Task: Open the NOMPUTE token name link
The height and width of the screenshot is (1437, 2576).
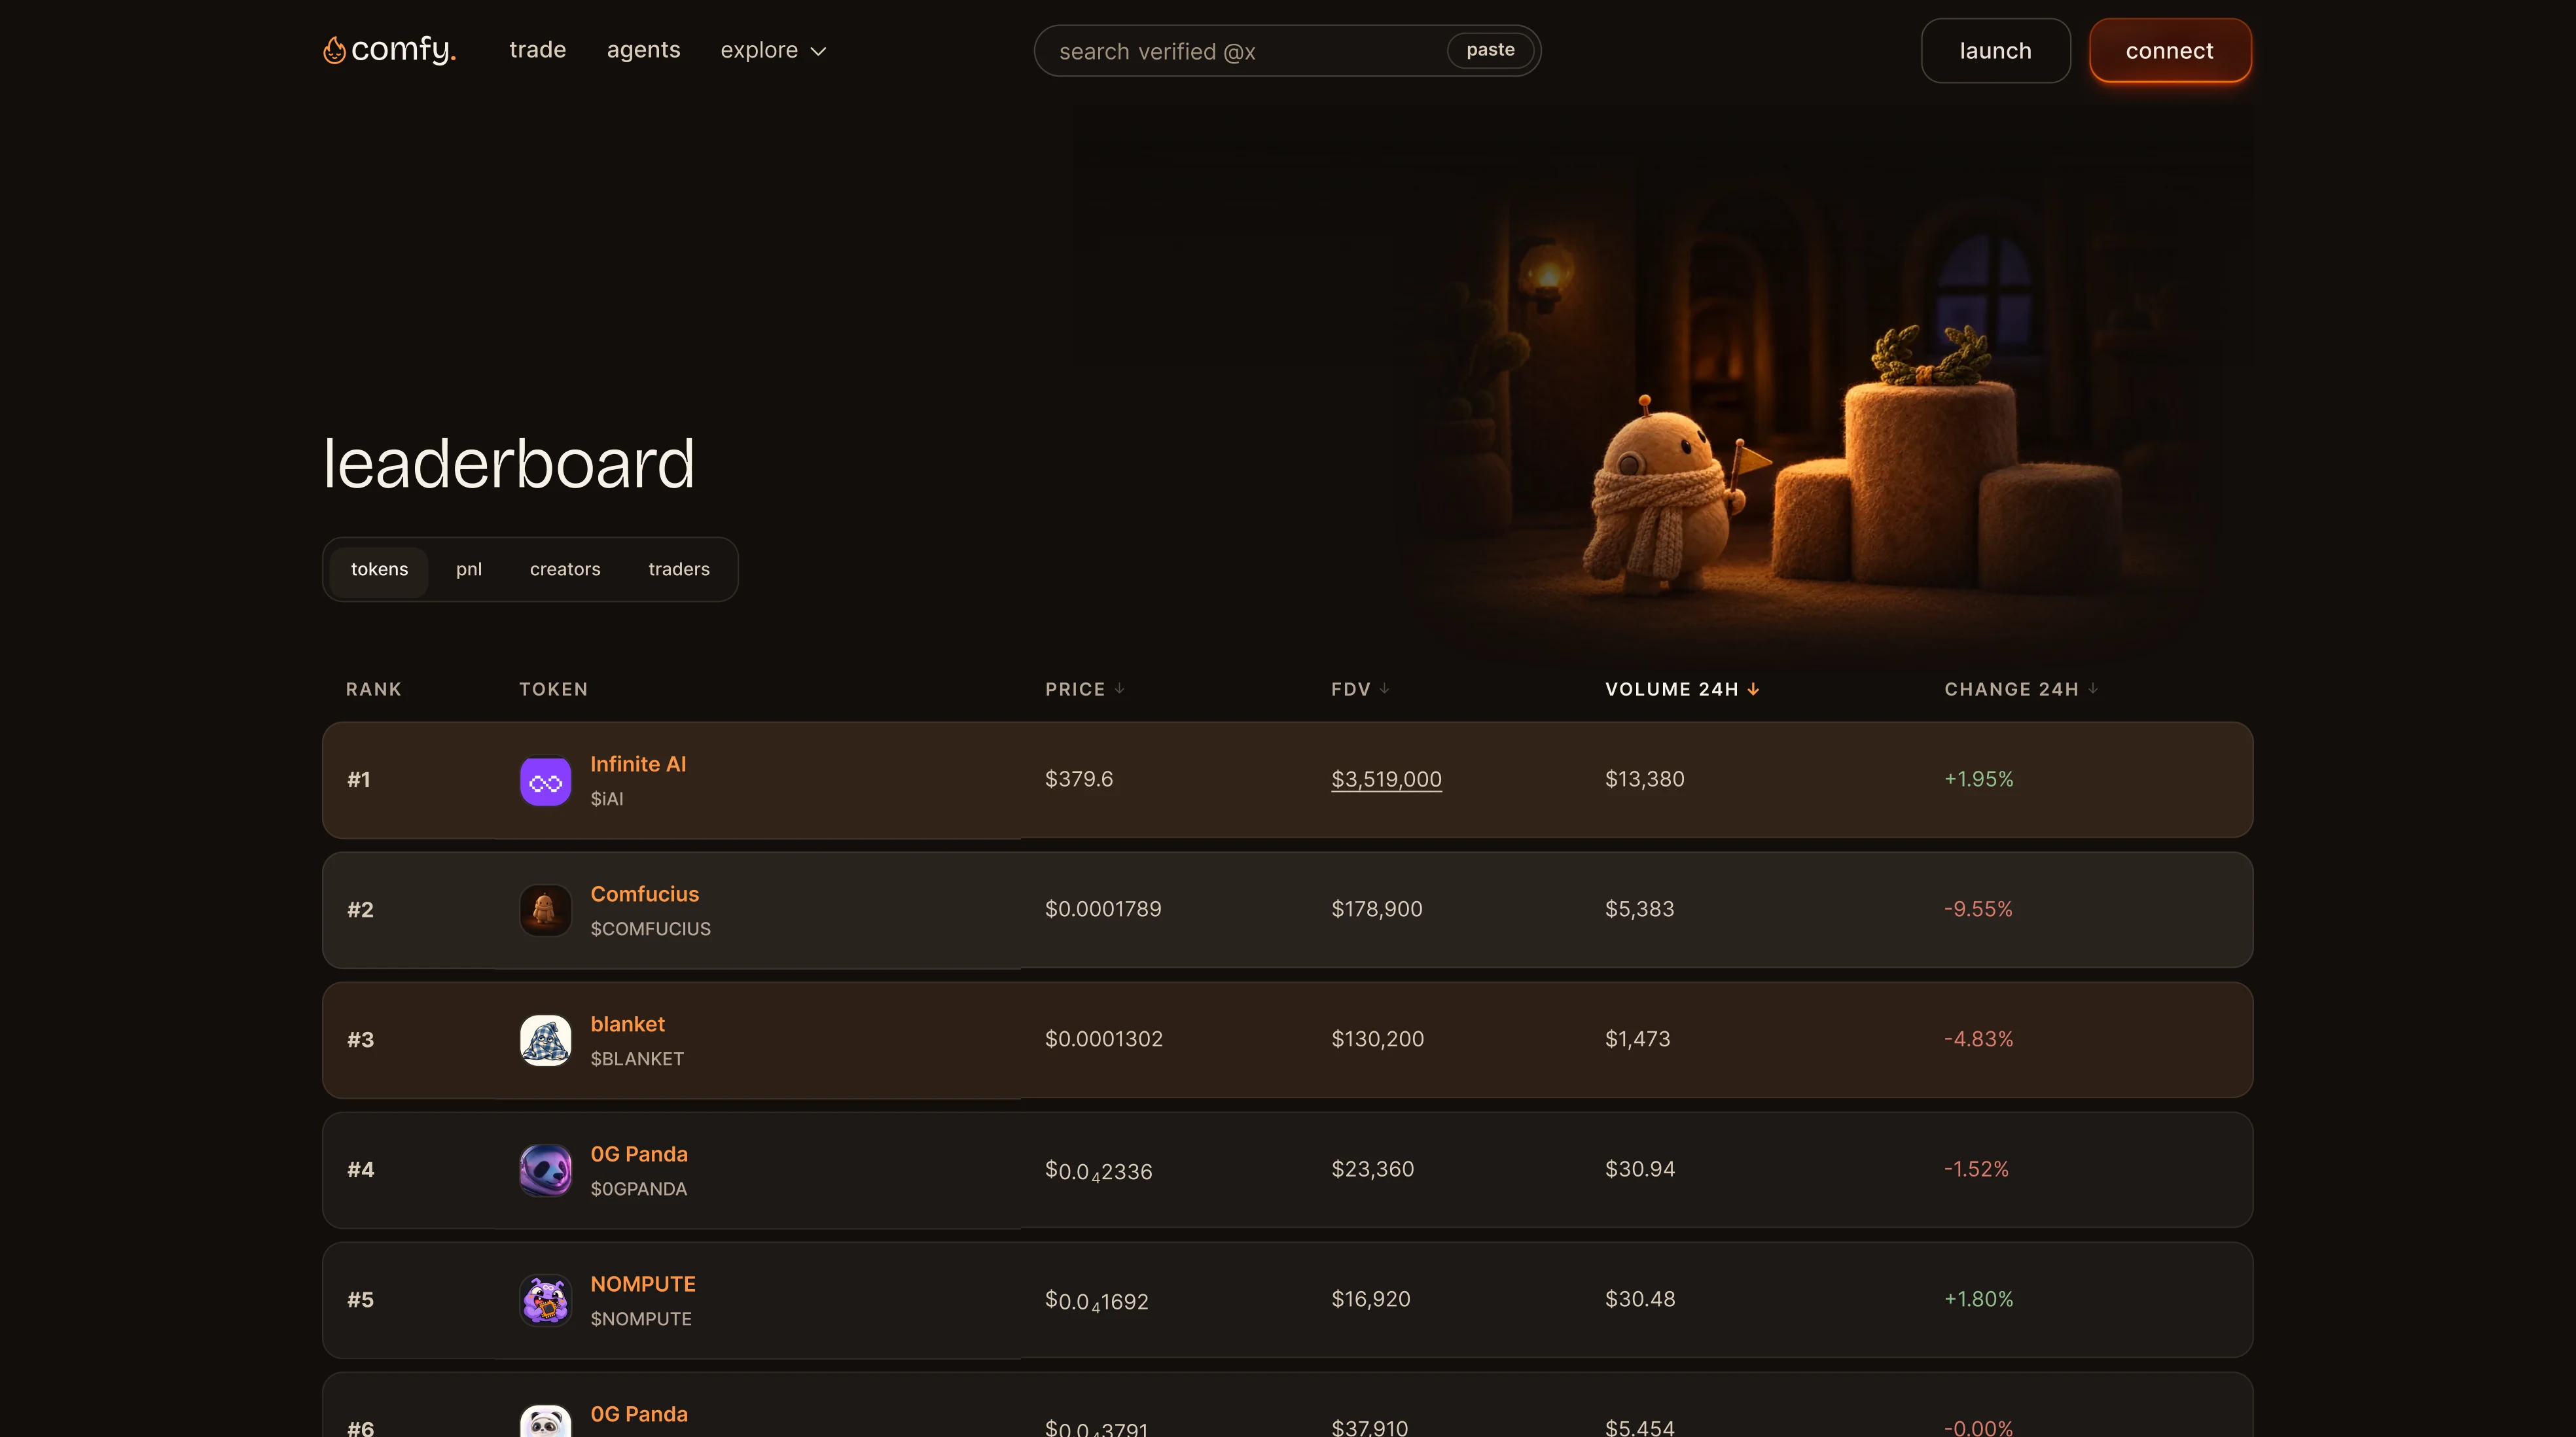Action: 642,1284
